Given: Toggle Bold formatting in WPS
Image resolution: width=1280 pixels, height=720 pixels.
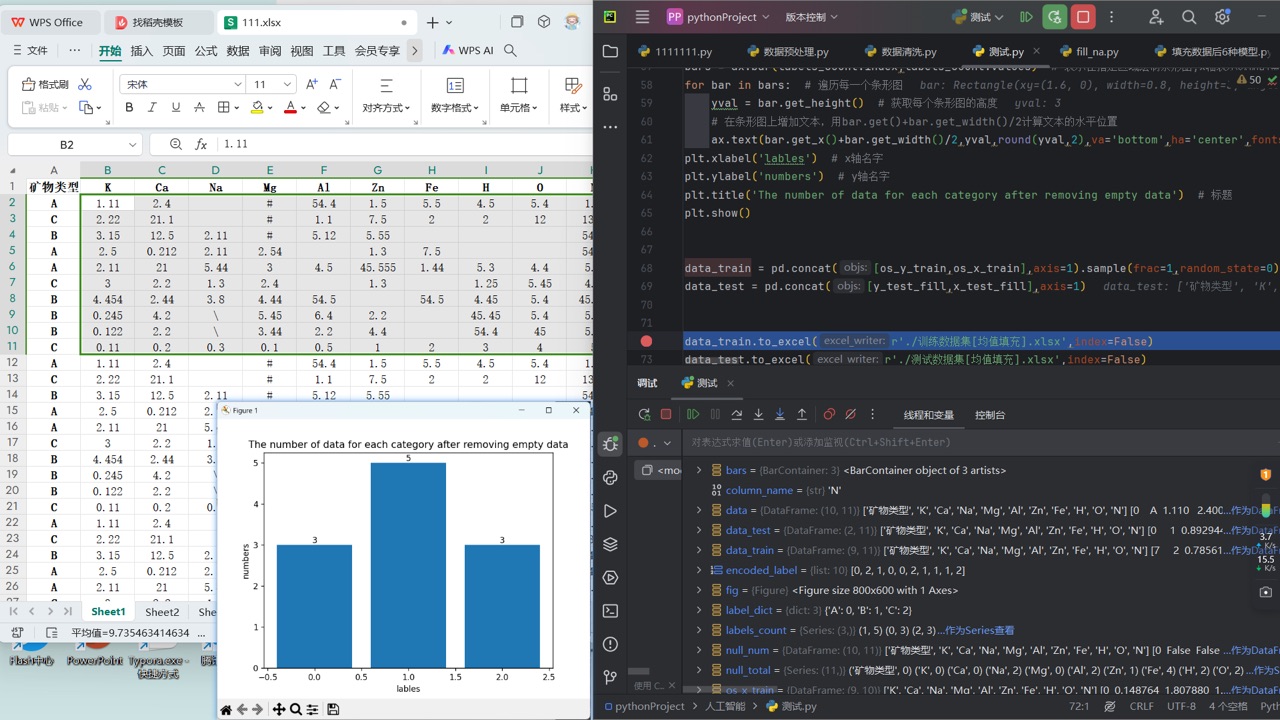Looking at the screenshot, I should [129, 108].
